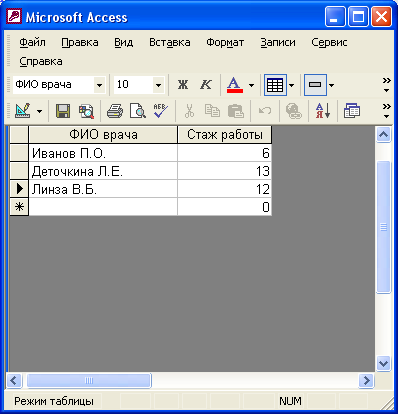398x414 pixels.
Task: Click the gridlines icon
Action: 275,85
